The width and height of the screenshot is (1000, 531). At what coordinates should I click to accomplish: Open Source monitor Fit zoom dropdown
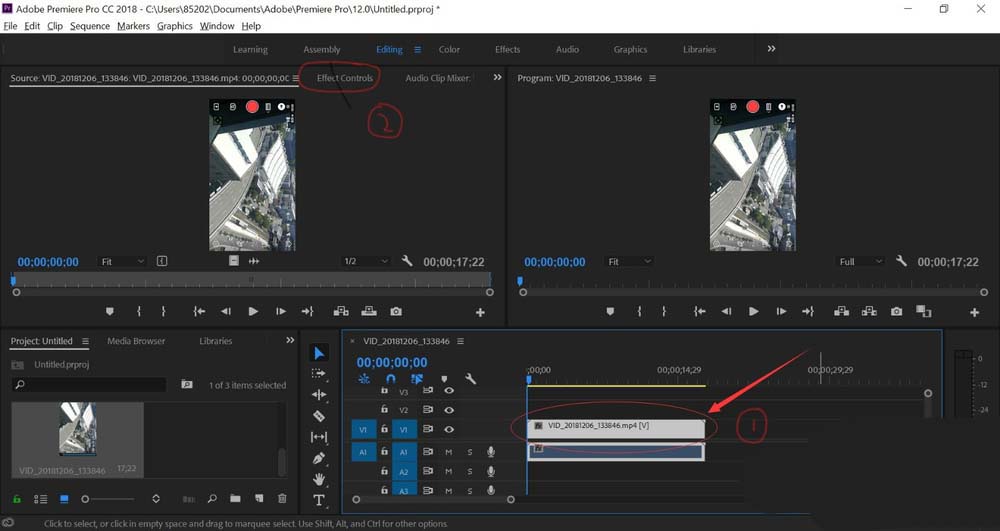coord(121,262)
